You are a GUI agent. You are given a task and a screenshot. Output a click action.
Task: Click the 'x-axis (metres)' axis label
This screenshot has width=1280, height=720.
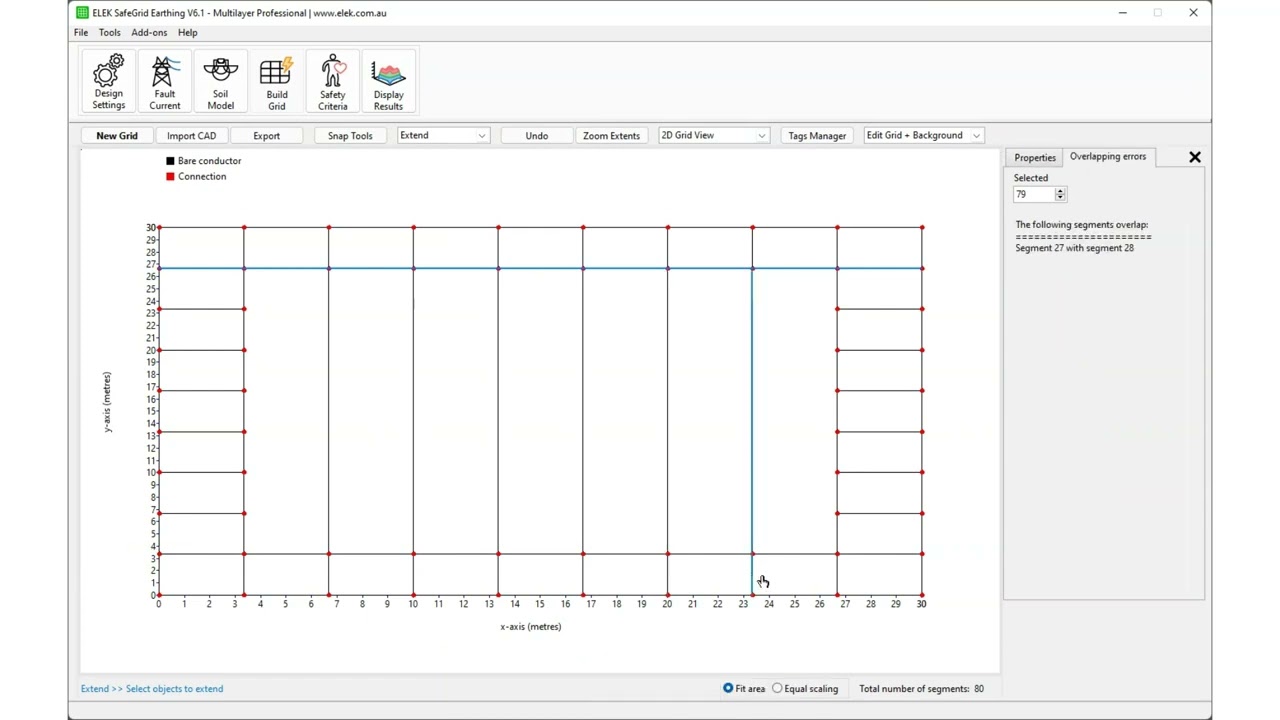pos(531,627)
